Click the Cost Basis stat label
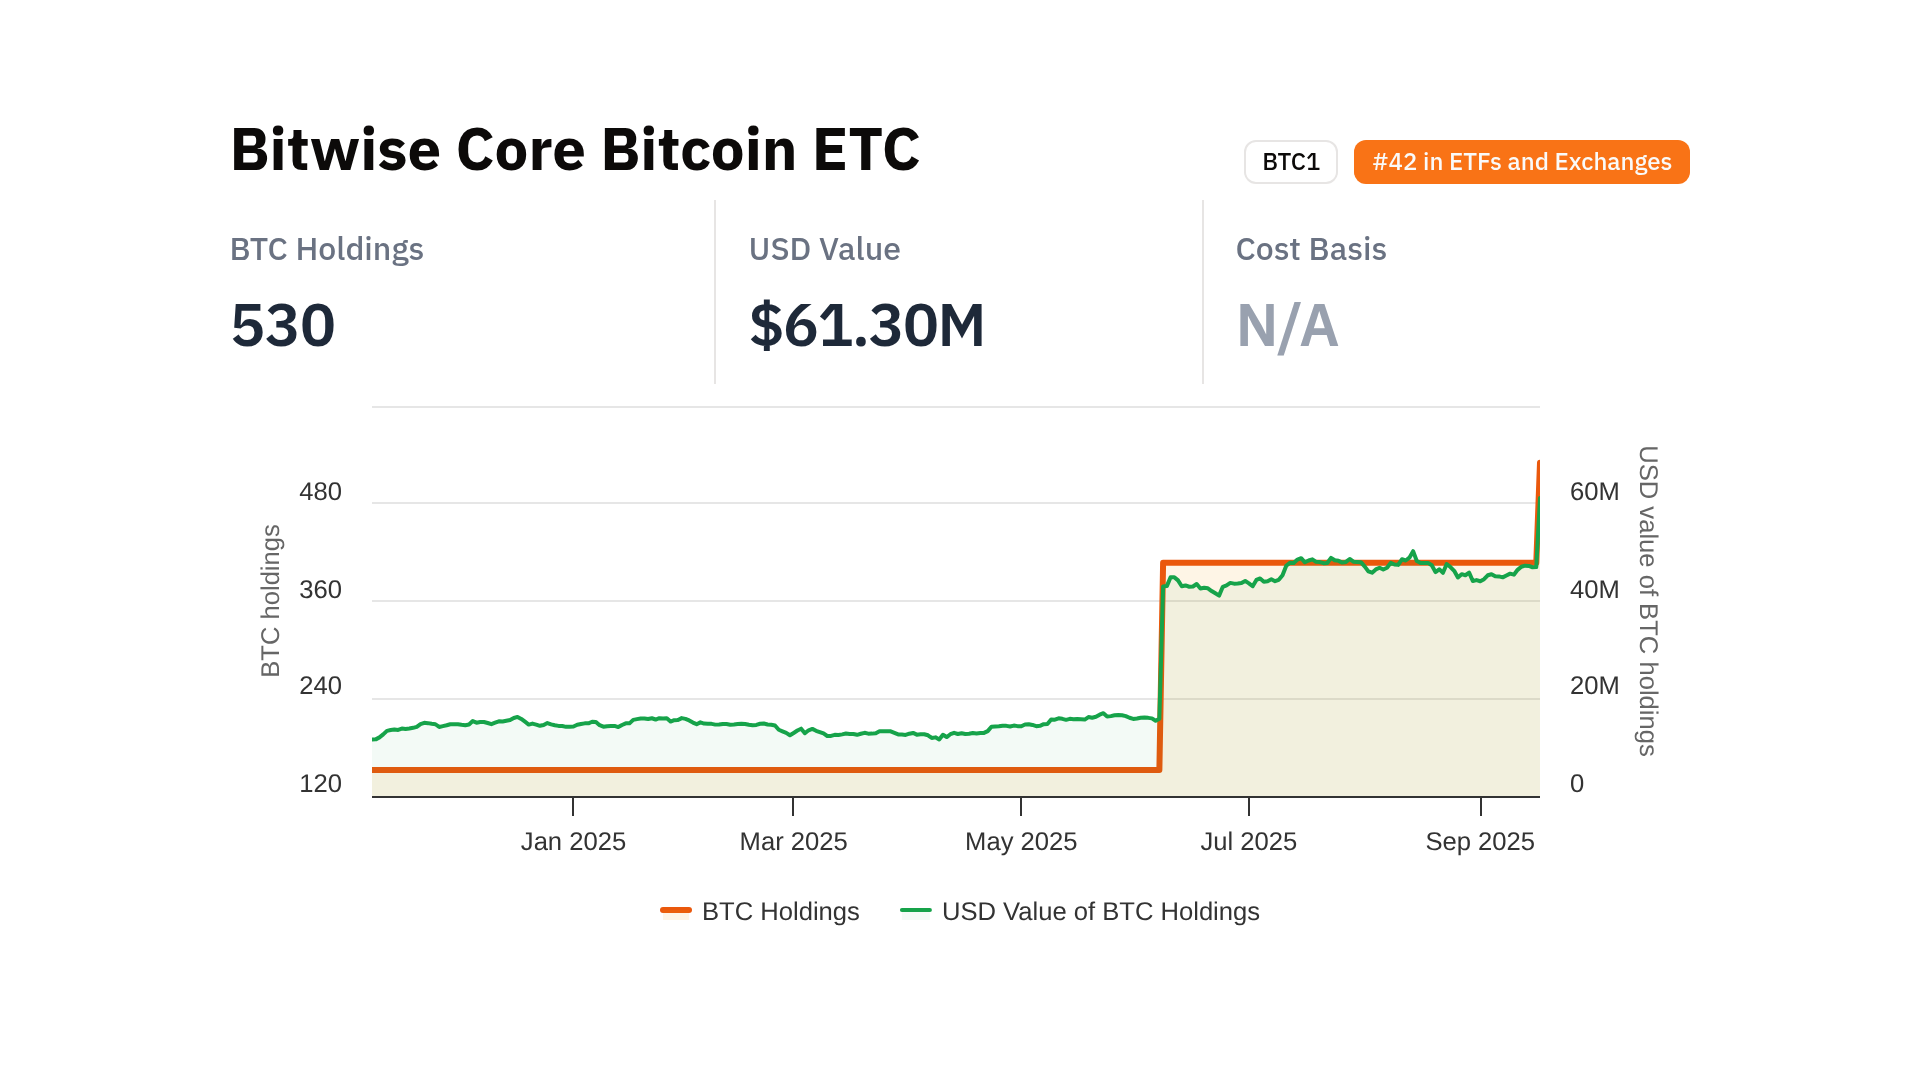The image size is (1920, 1080). pos(1311,249)
